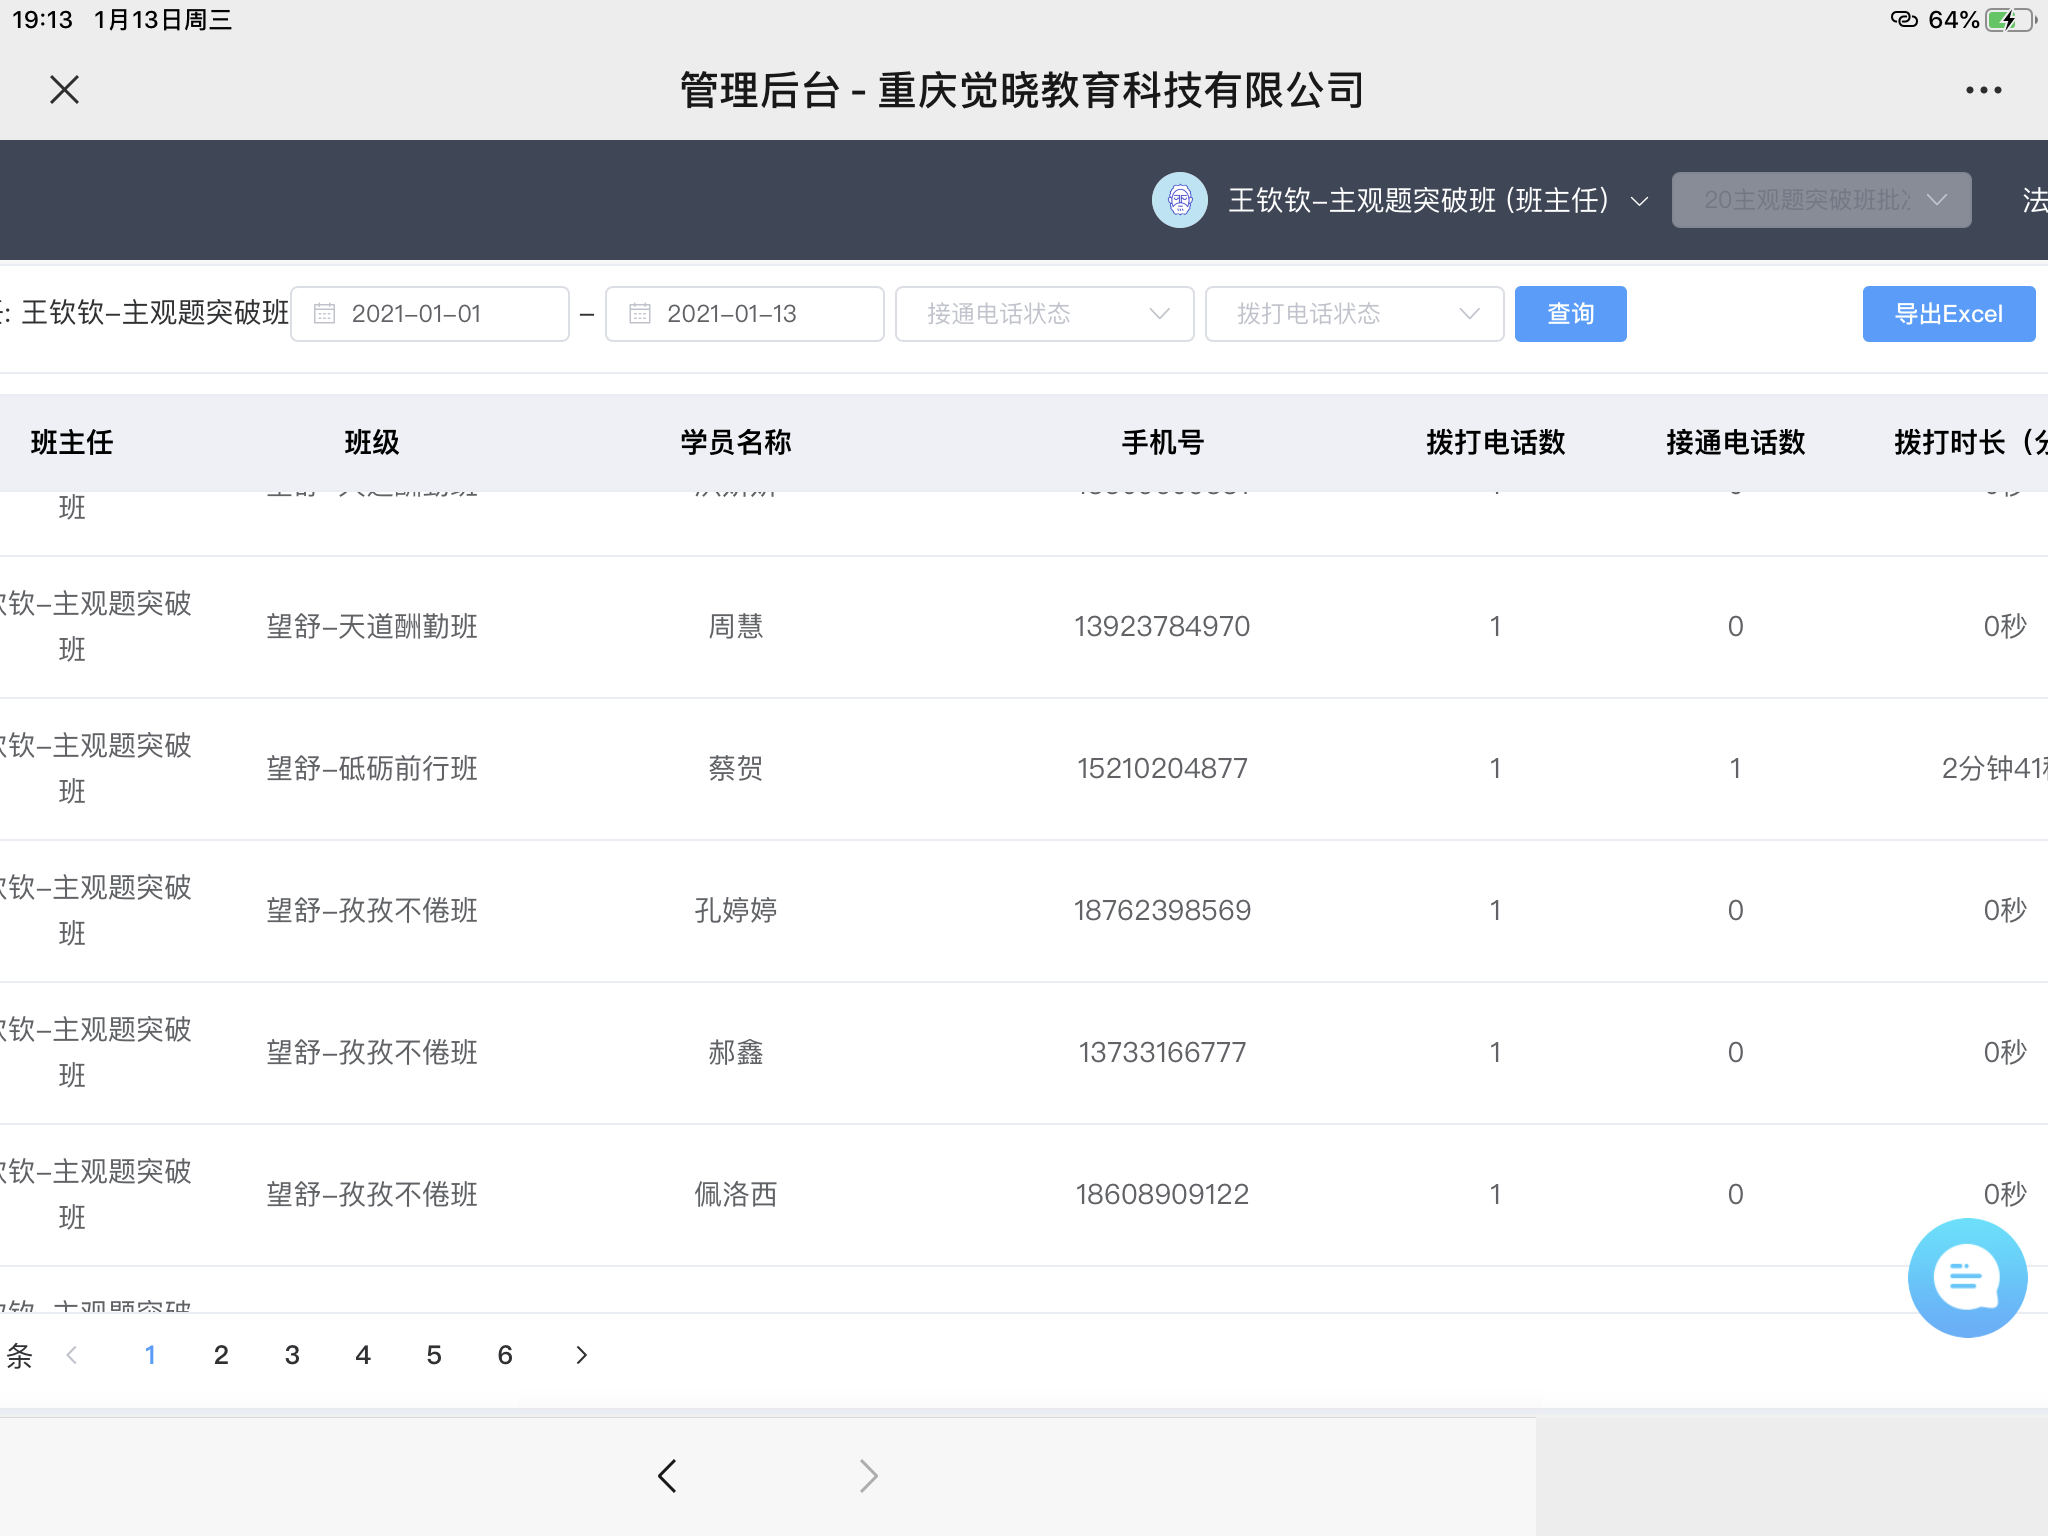Screen dimensions: 2048x1536
Task: Click the start date calendar icon
Action: coord(325,314)
